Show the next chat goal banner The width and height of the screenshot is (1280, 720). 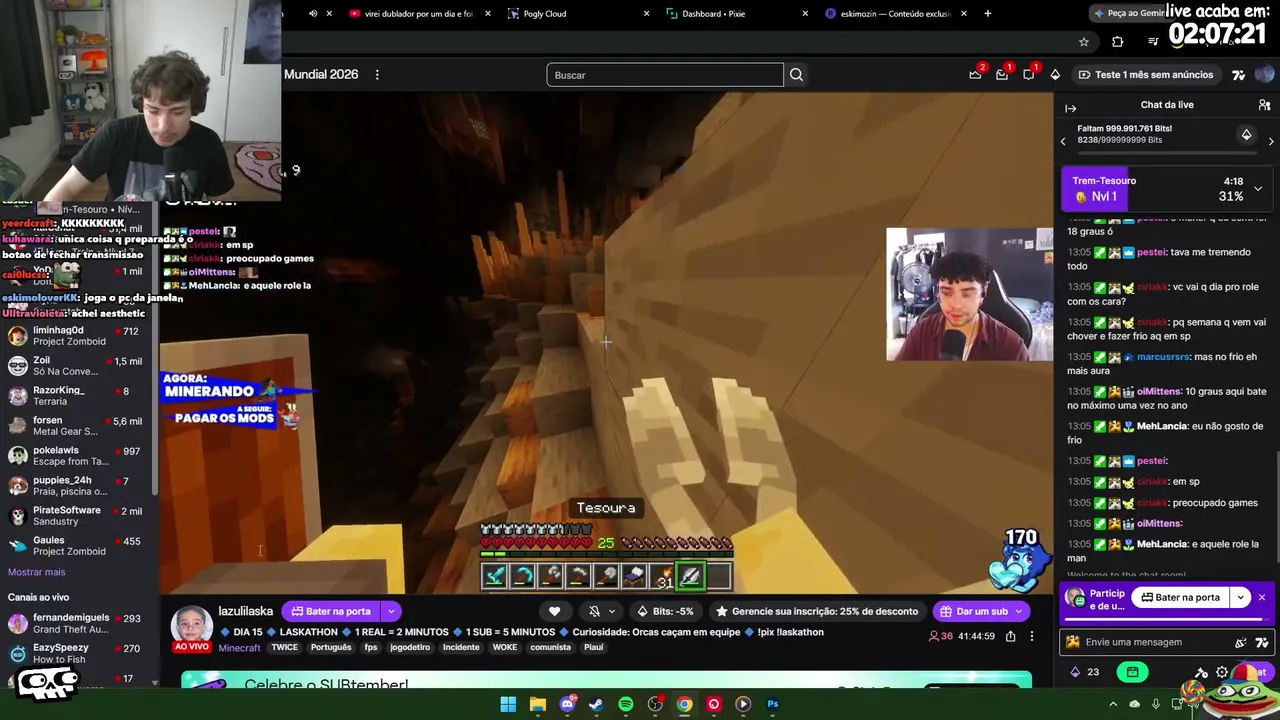(x=1271, y=141)
